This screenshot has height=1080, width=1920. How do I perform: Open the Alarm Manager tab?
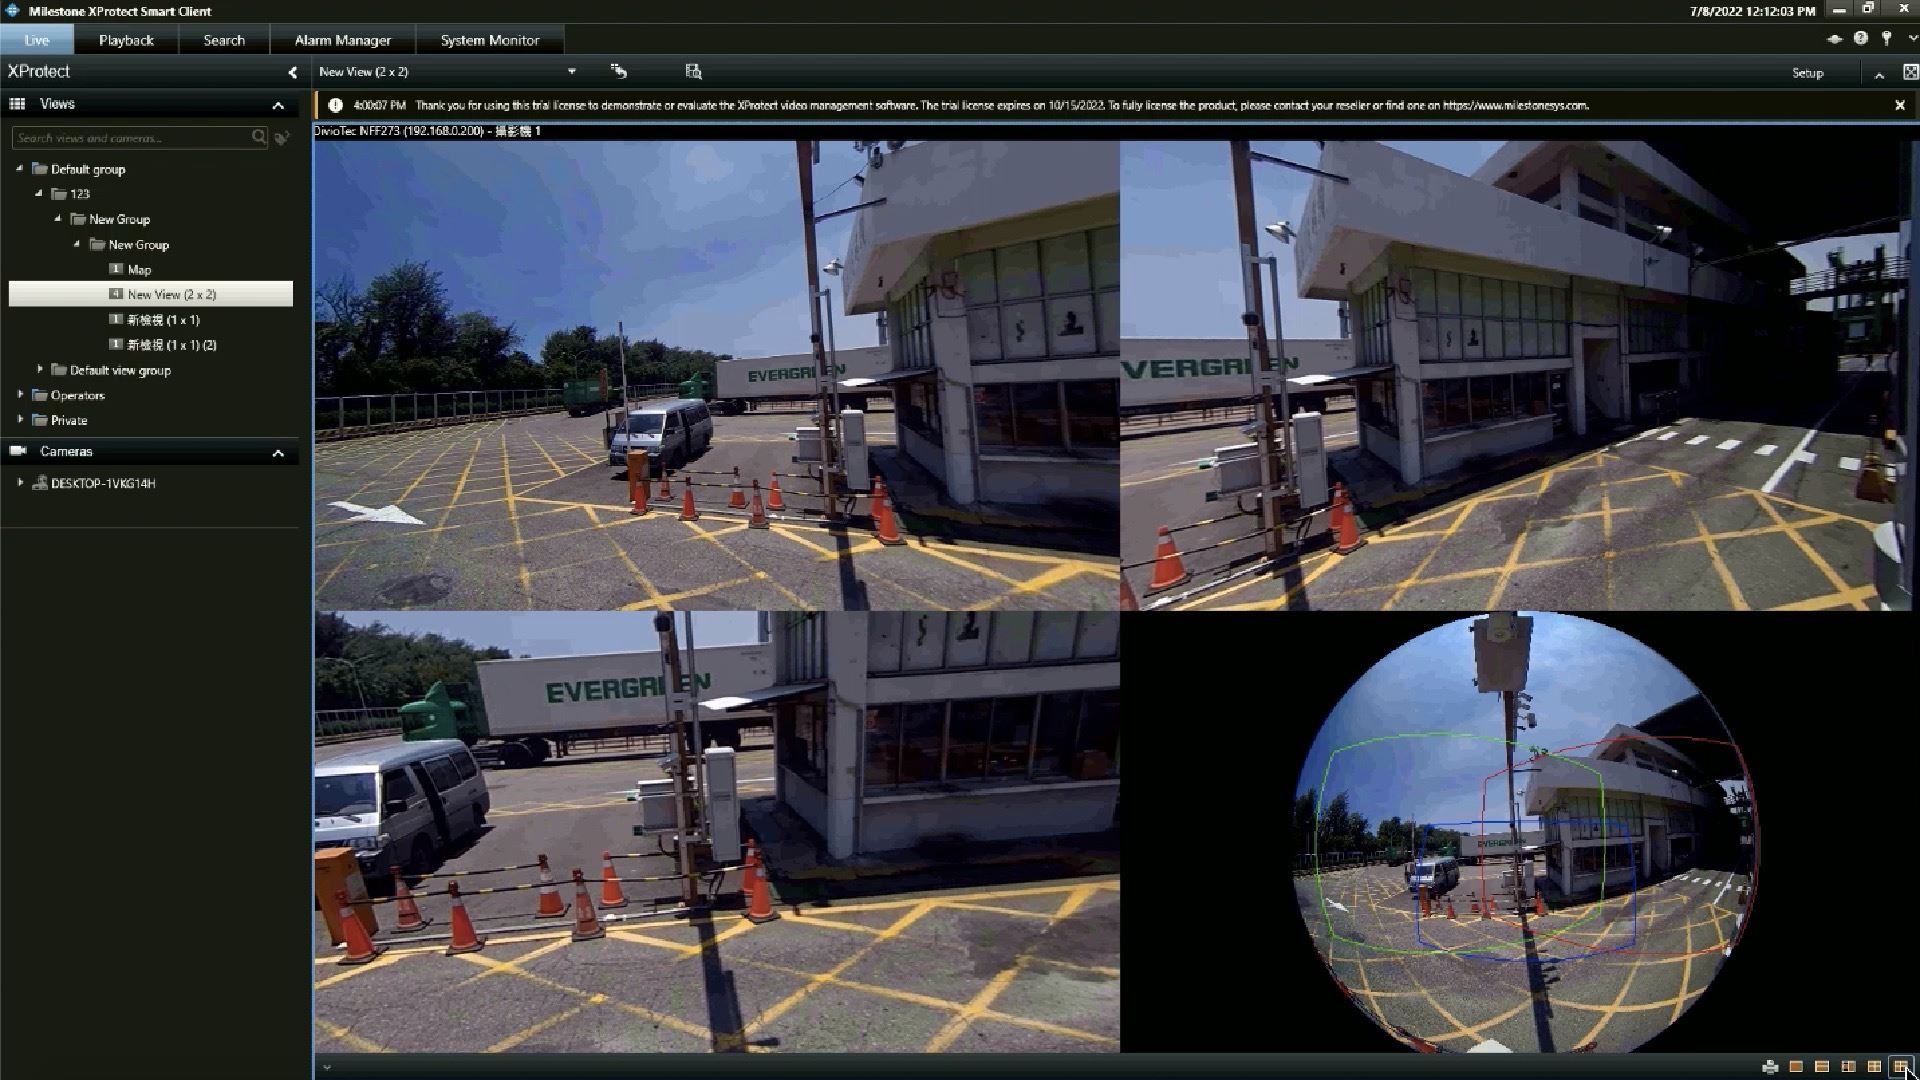(342, 40)
